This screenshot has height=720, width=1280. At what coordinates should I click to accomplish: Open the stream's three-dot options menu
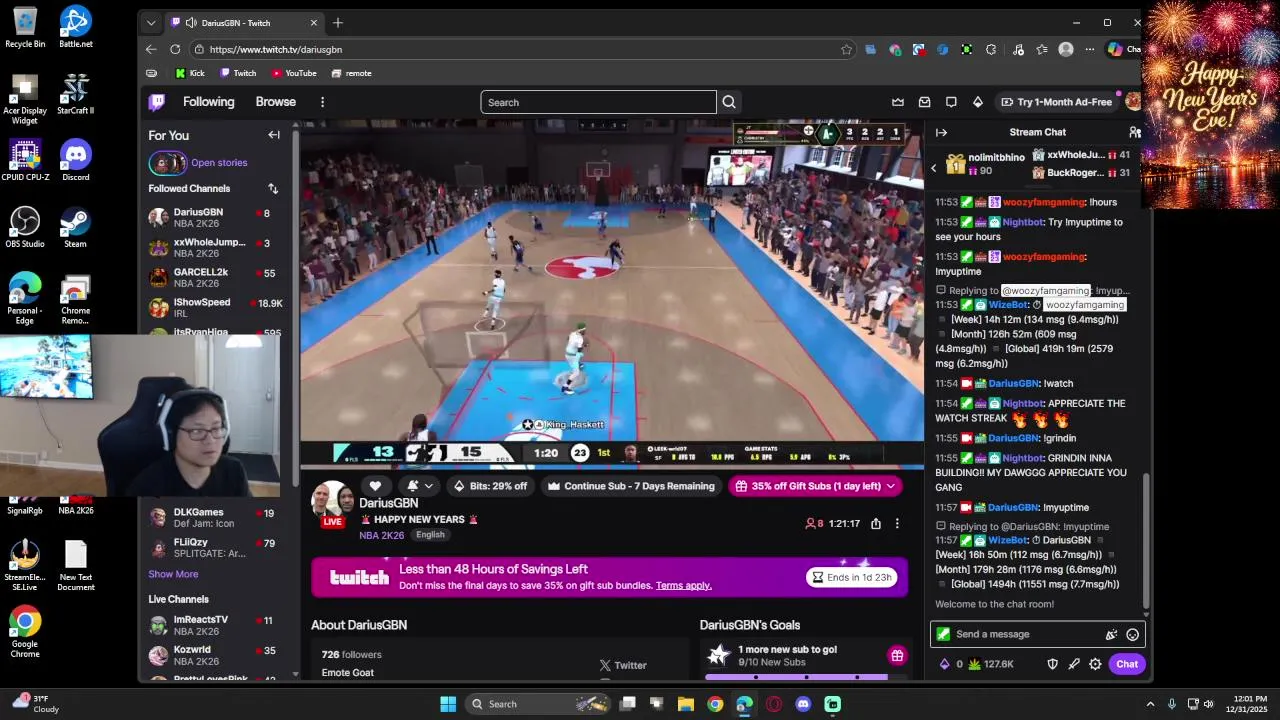coord(897,523)
